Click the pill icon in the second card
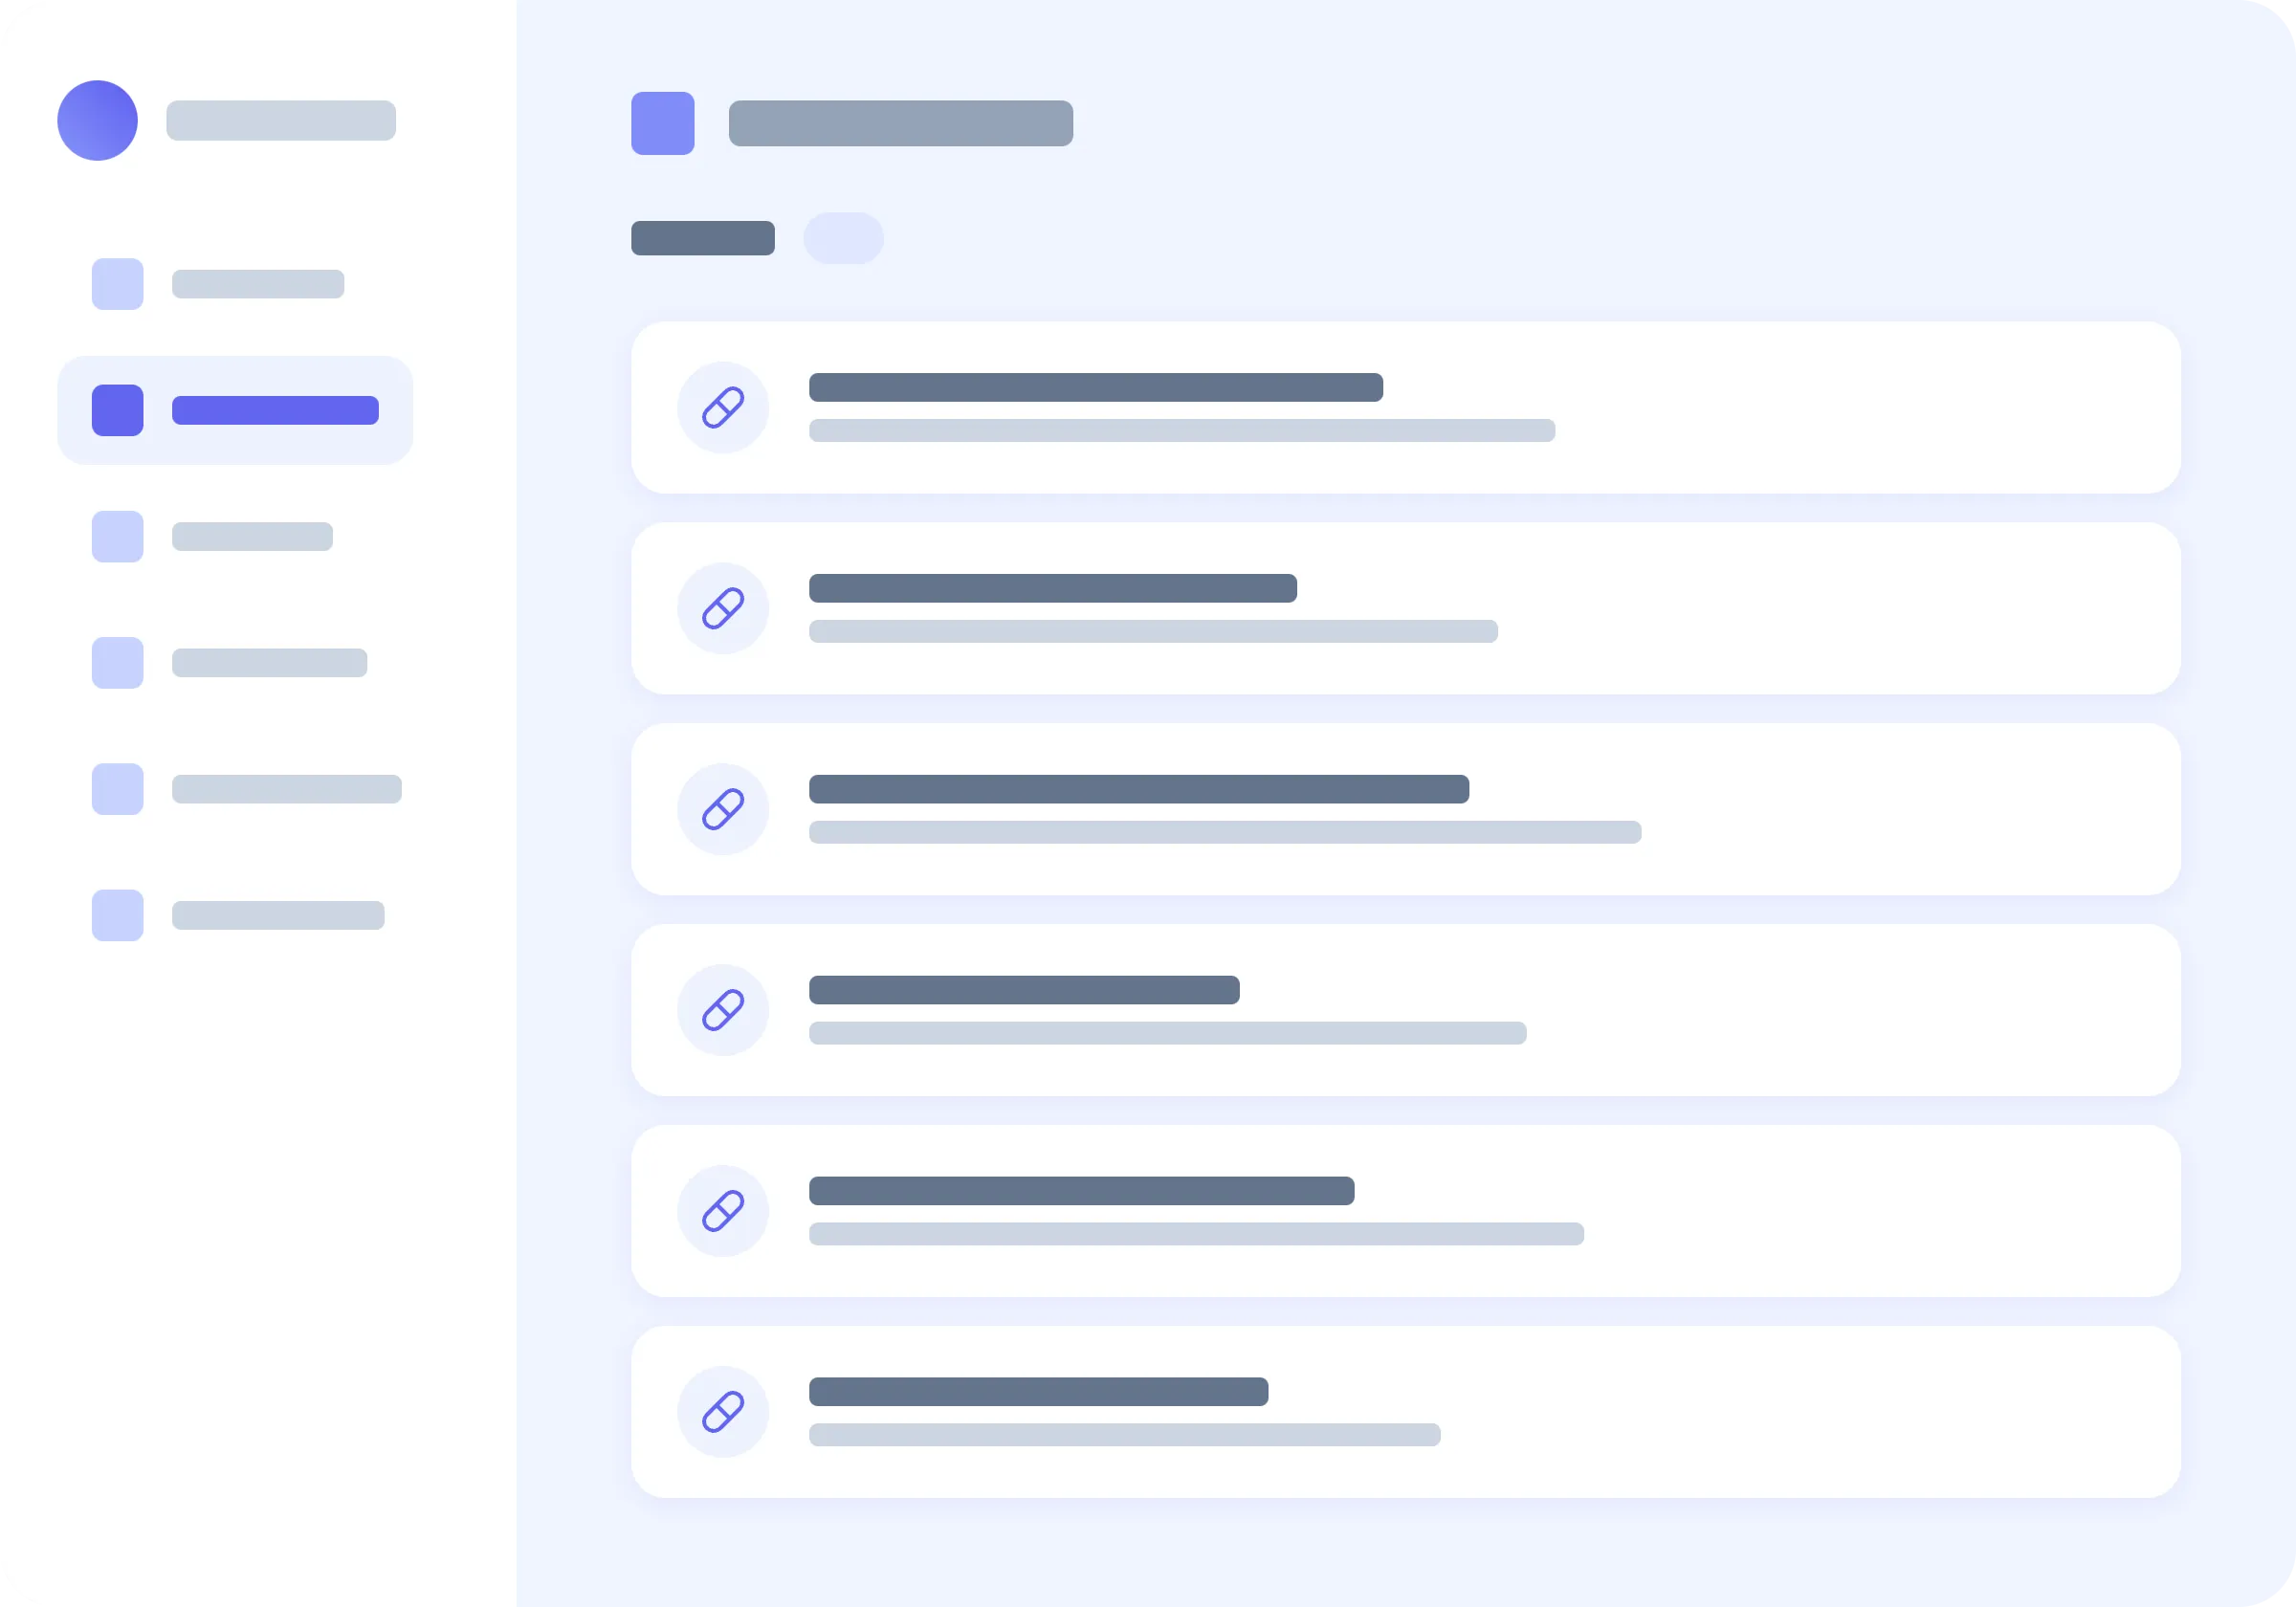Image resolution: width=2296 pixels, height=1607 pixels. click(722, 608)
